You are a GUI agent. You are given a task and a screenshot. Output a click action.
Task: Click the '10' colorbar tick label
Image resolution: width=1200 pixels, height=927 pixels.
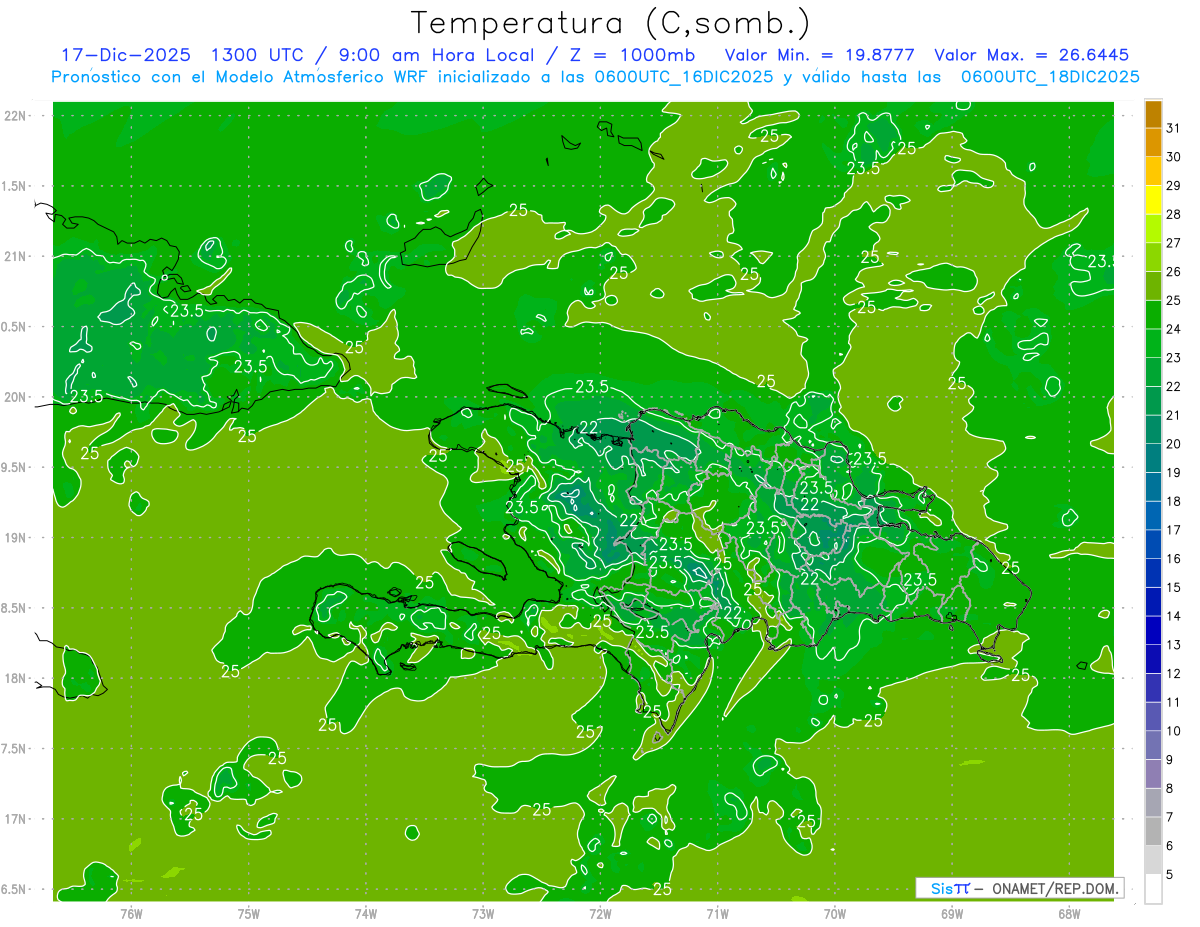(x=1174, y=731)
